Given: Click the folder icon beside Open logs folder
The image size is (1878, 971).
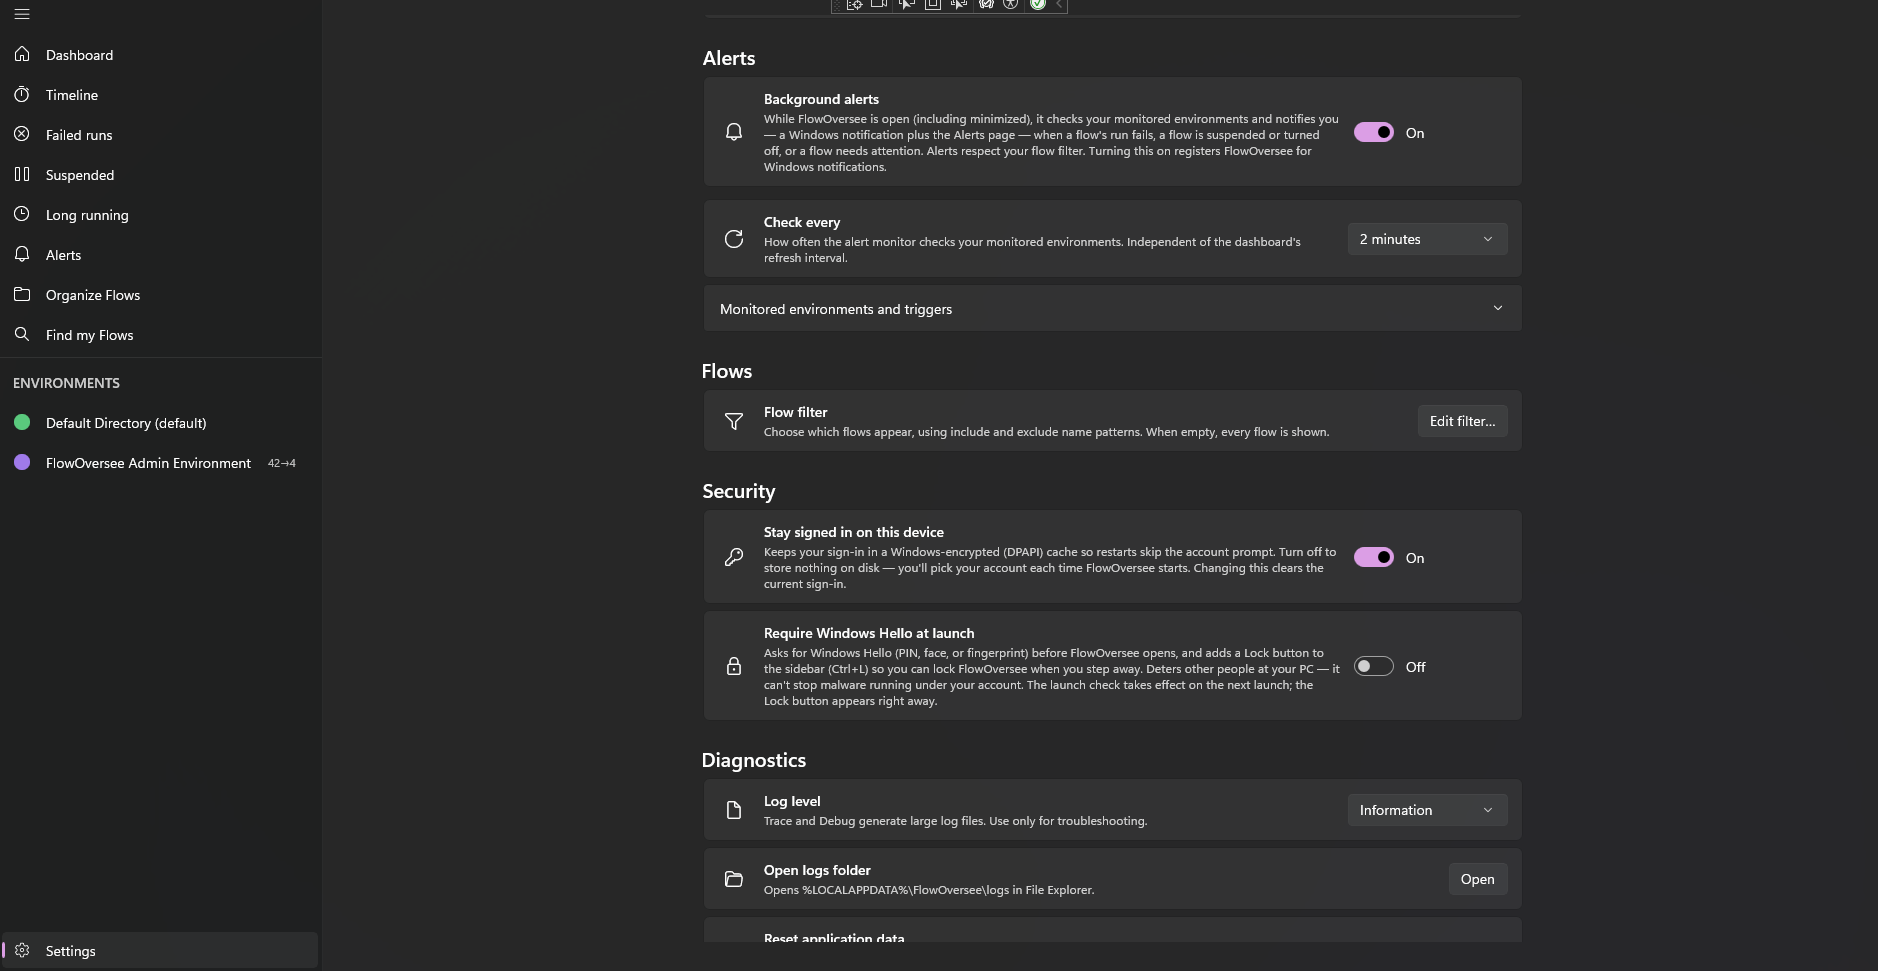Looking at the screenshot, I should (734, 879).
